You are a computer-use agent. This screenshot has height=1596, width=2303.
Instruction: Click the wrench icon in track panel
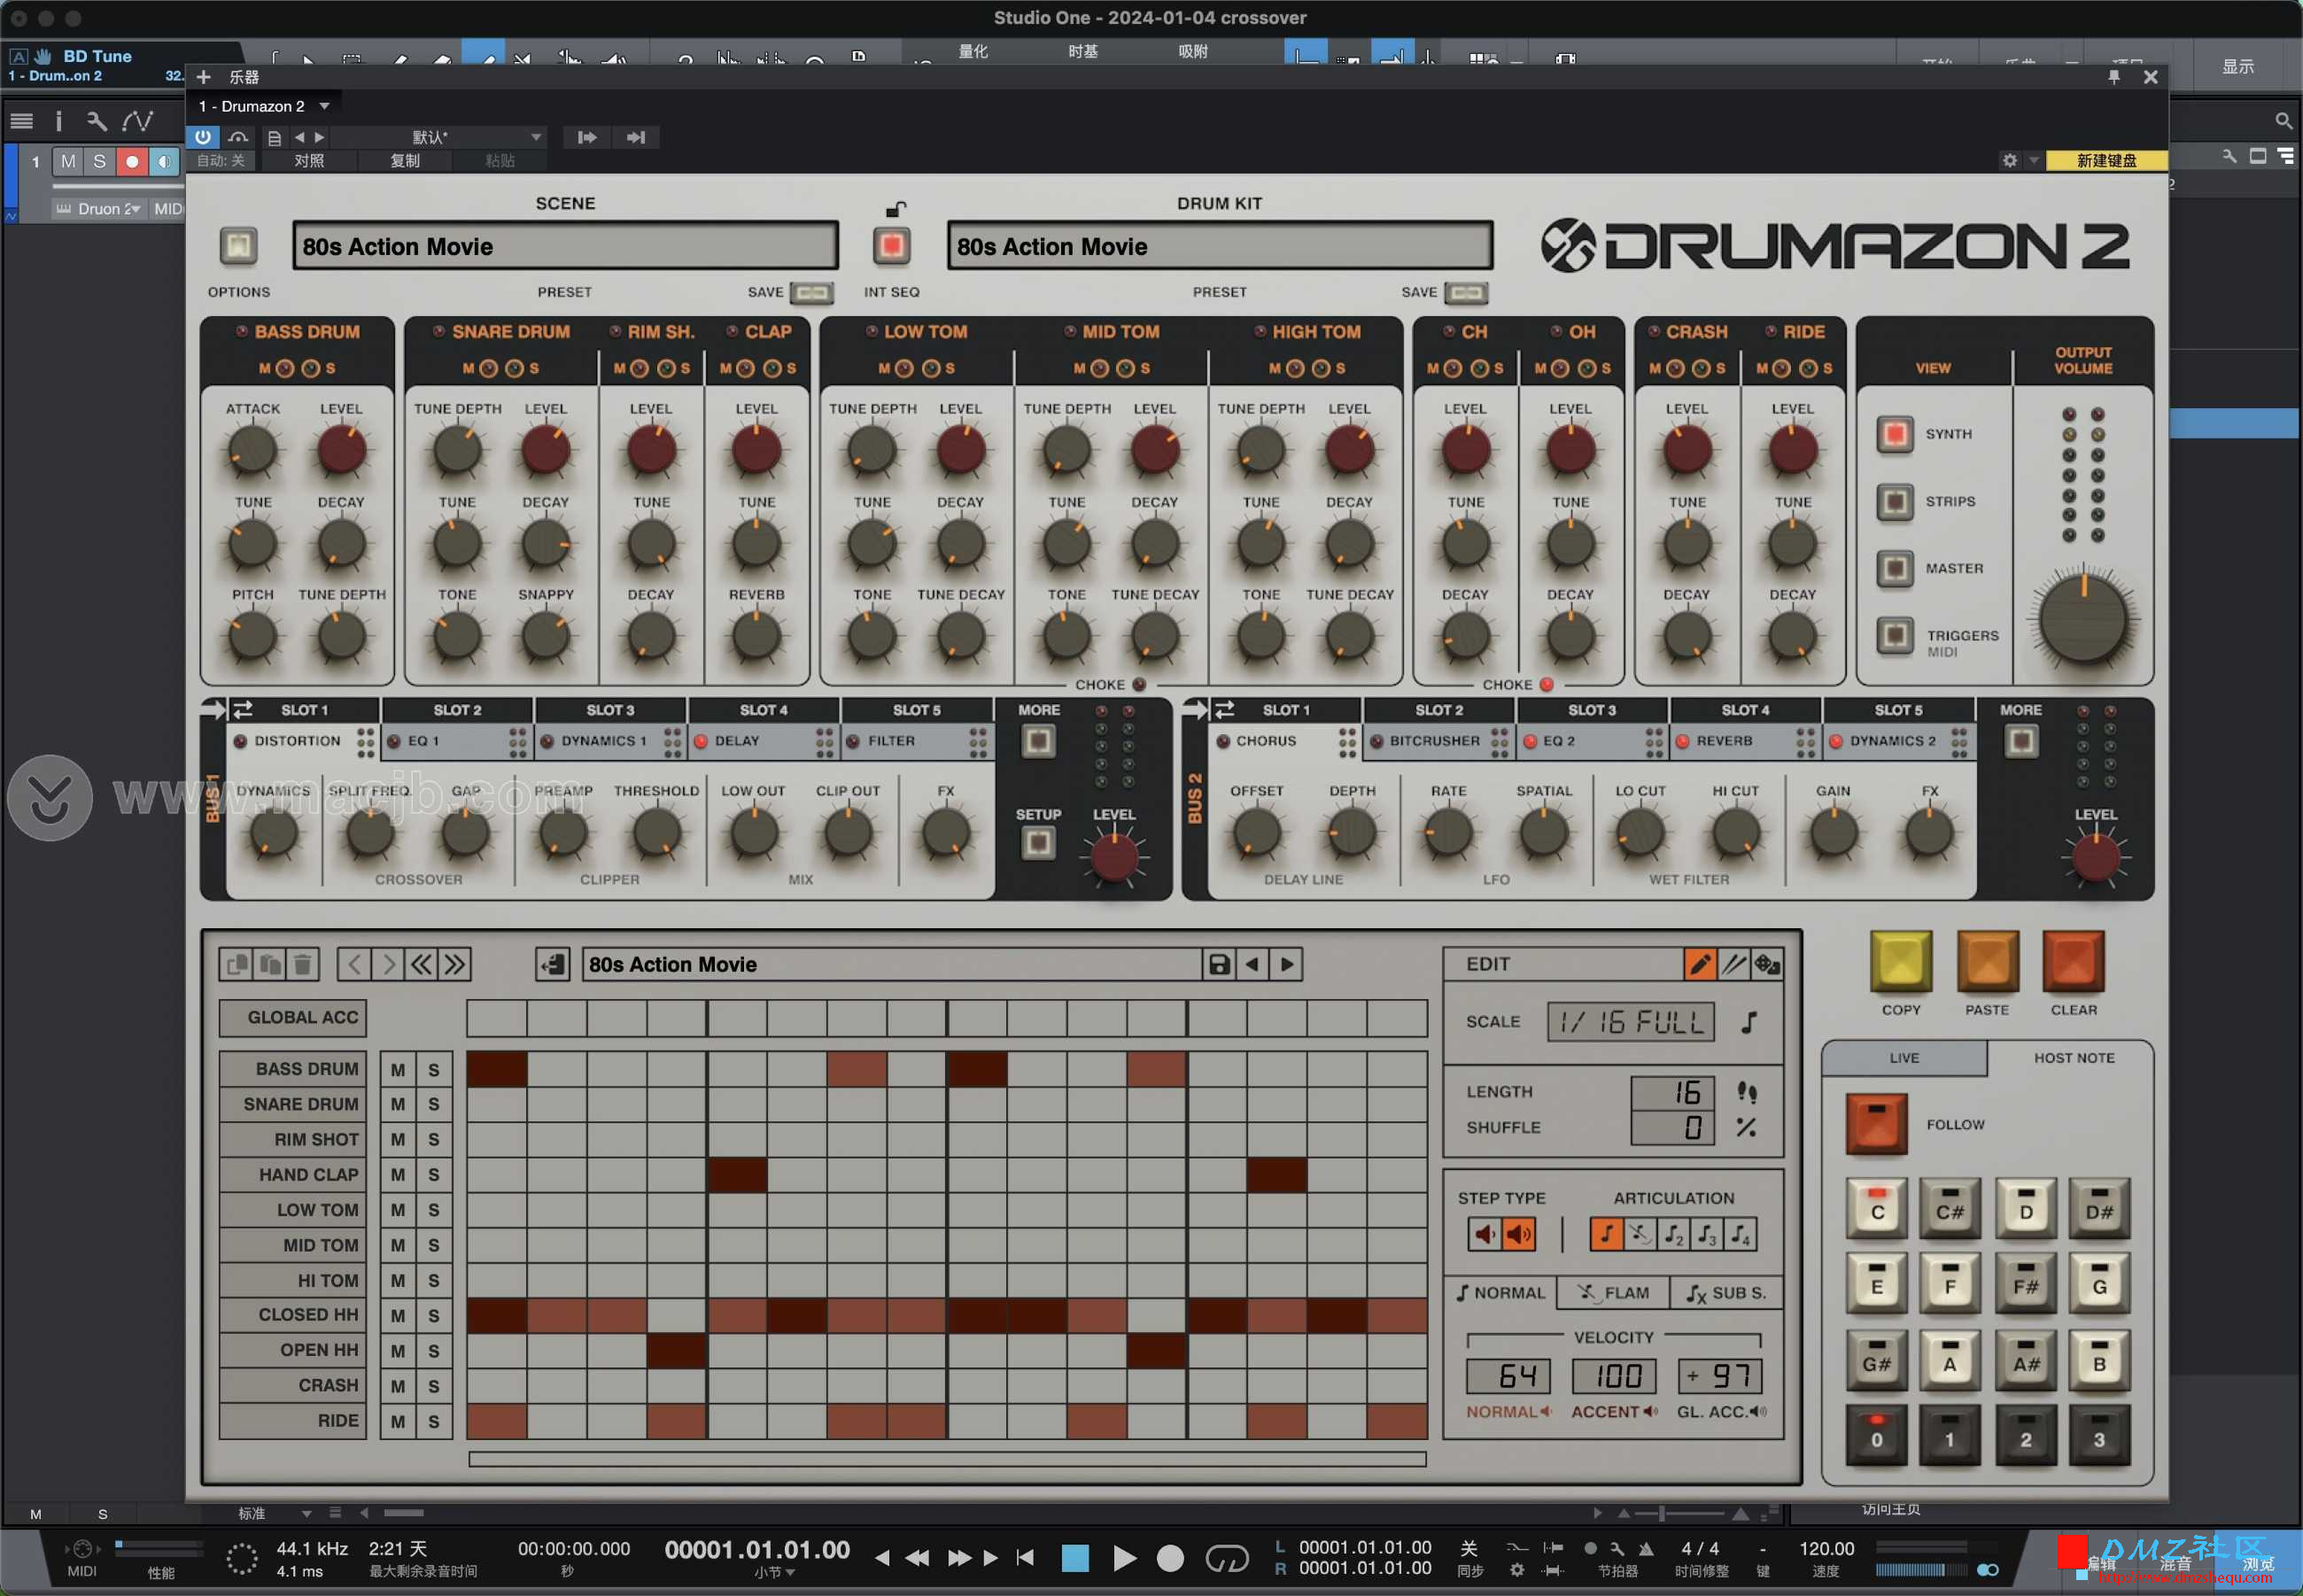click(96, 121)
